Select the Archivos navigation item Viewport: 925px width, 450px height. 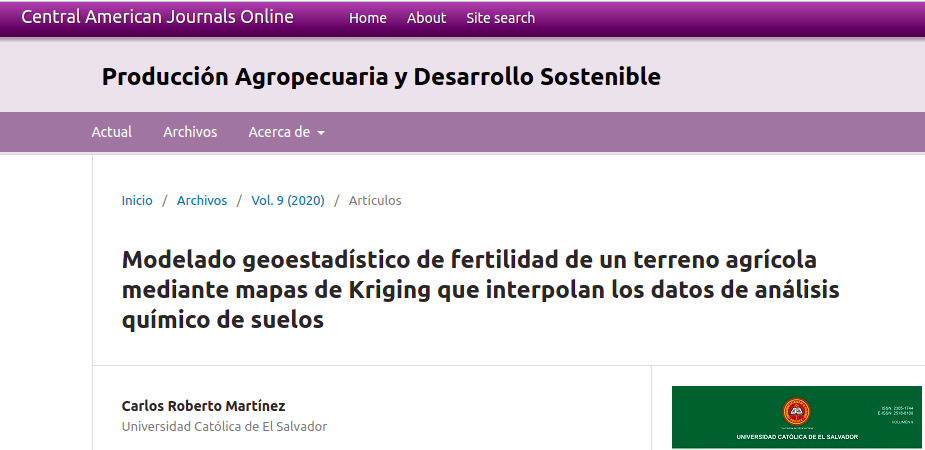[190, 132]
